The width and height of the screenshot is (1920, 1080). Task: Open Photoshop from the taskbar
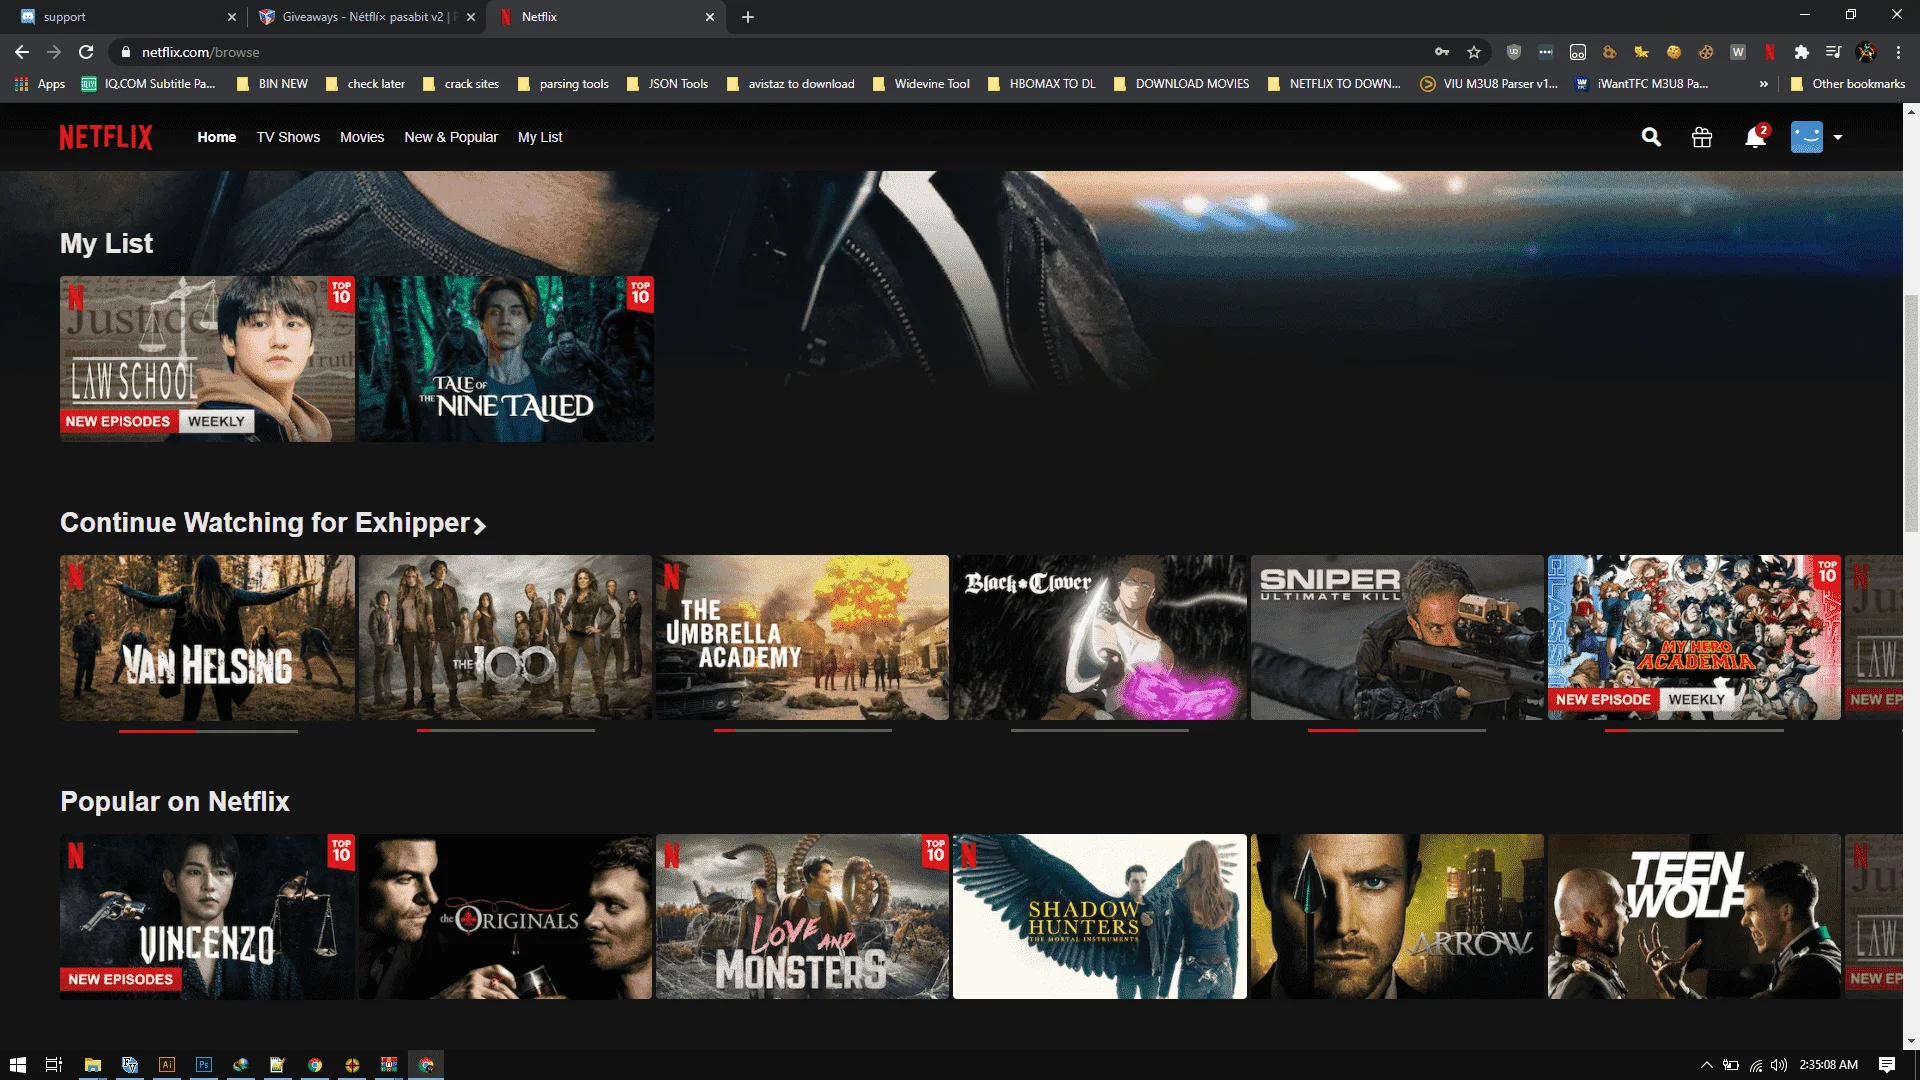(x=204, y=1065)
